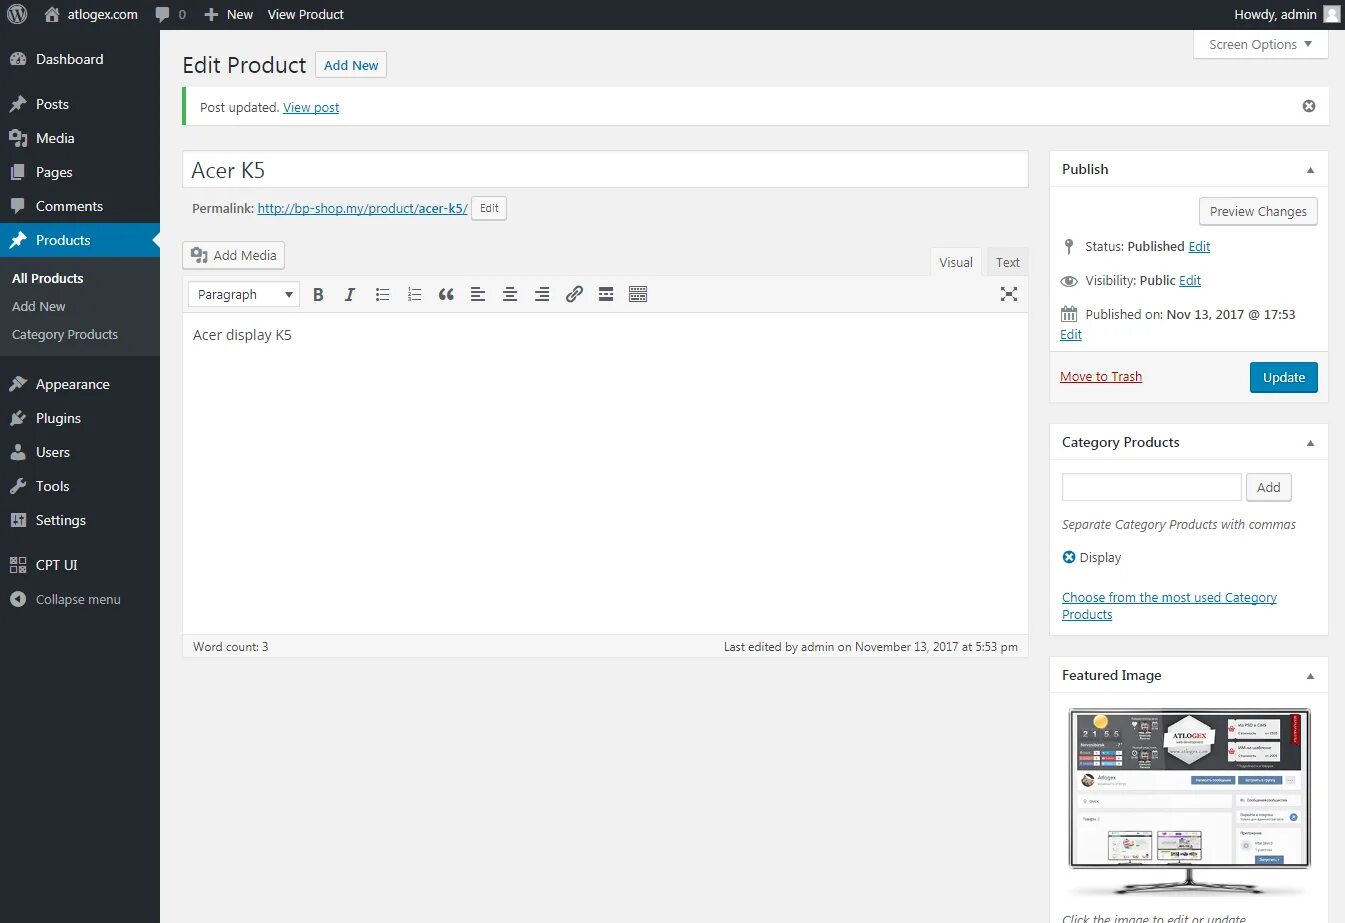This screenshot has width=1345, height=923.
Task: Switch to the Text editor tab
Action: click(1008, 262)
